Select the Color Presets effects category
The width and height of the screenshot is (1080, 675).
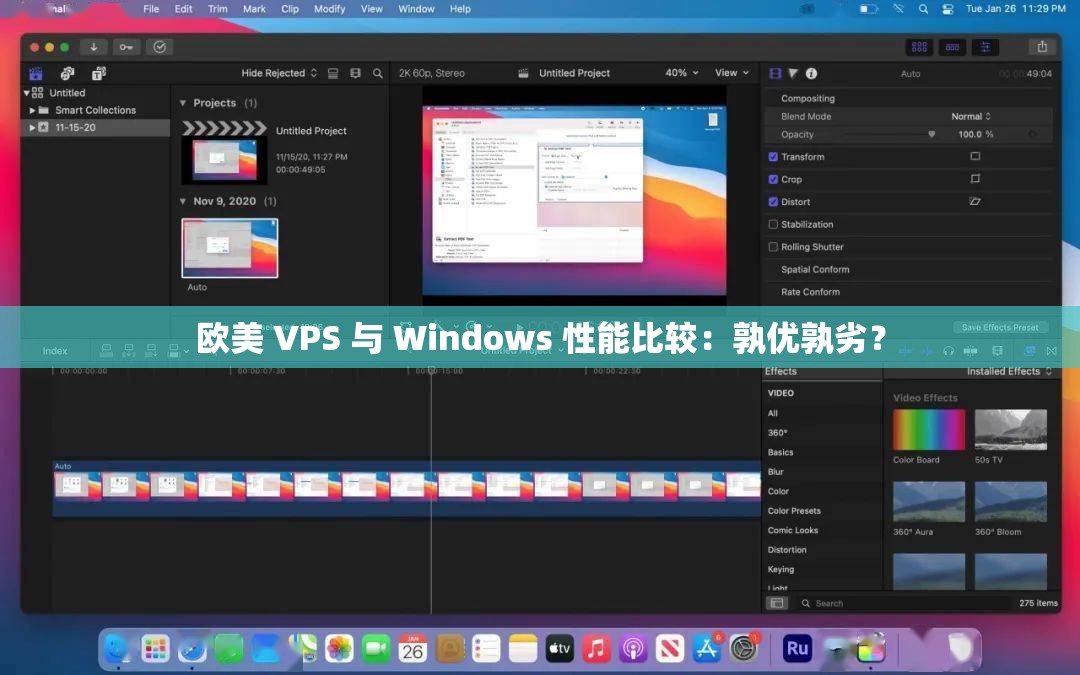794,511
